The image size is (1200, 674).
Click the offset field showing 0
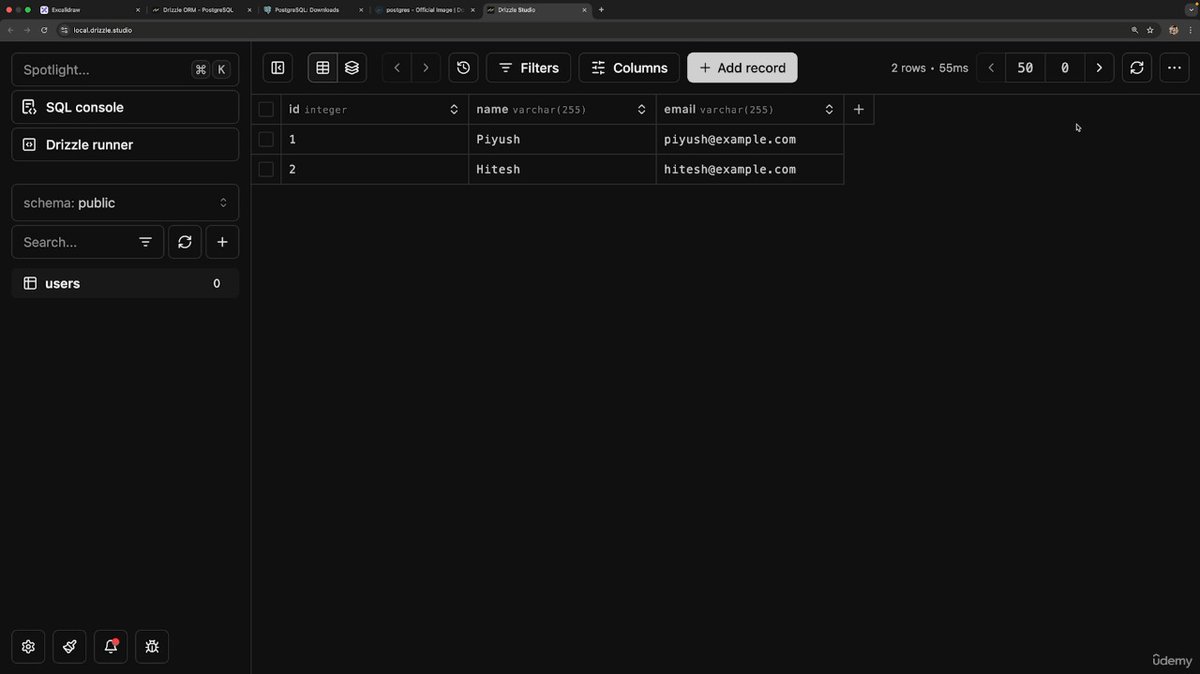1065,68
